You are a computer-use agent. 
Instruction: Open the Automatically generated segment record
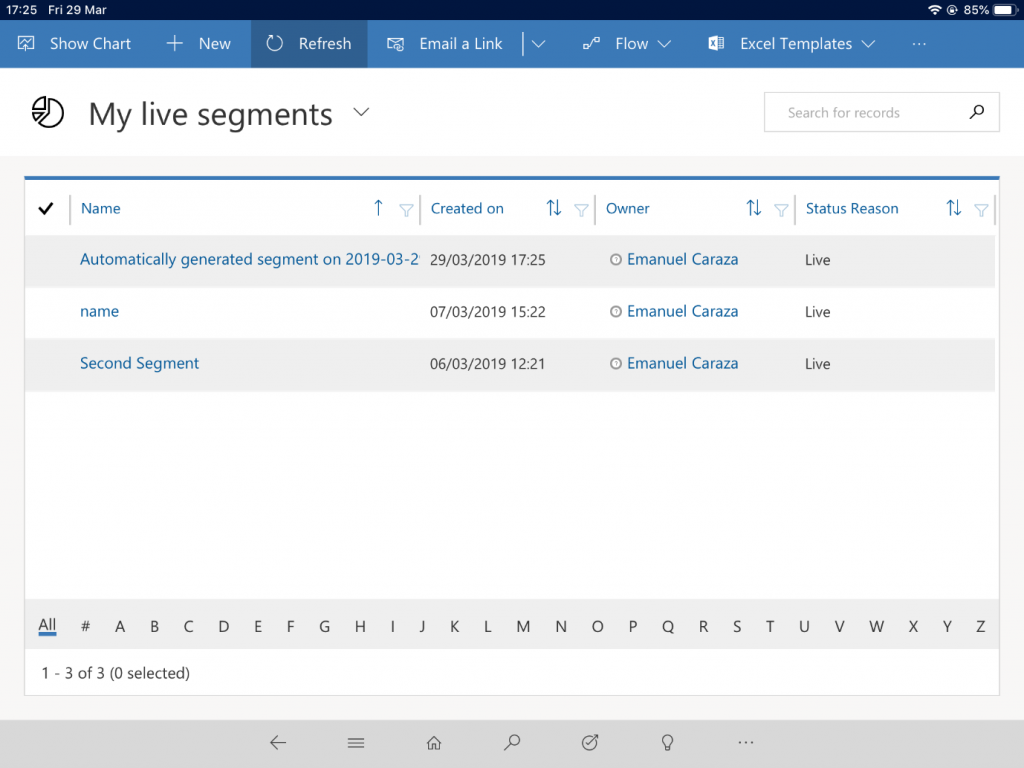coord(249,260)
